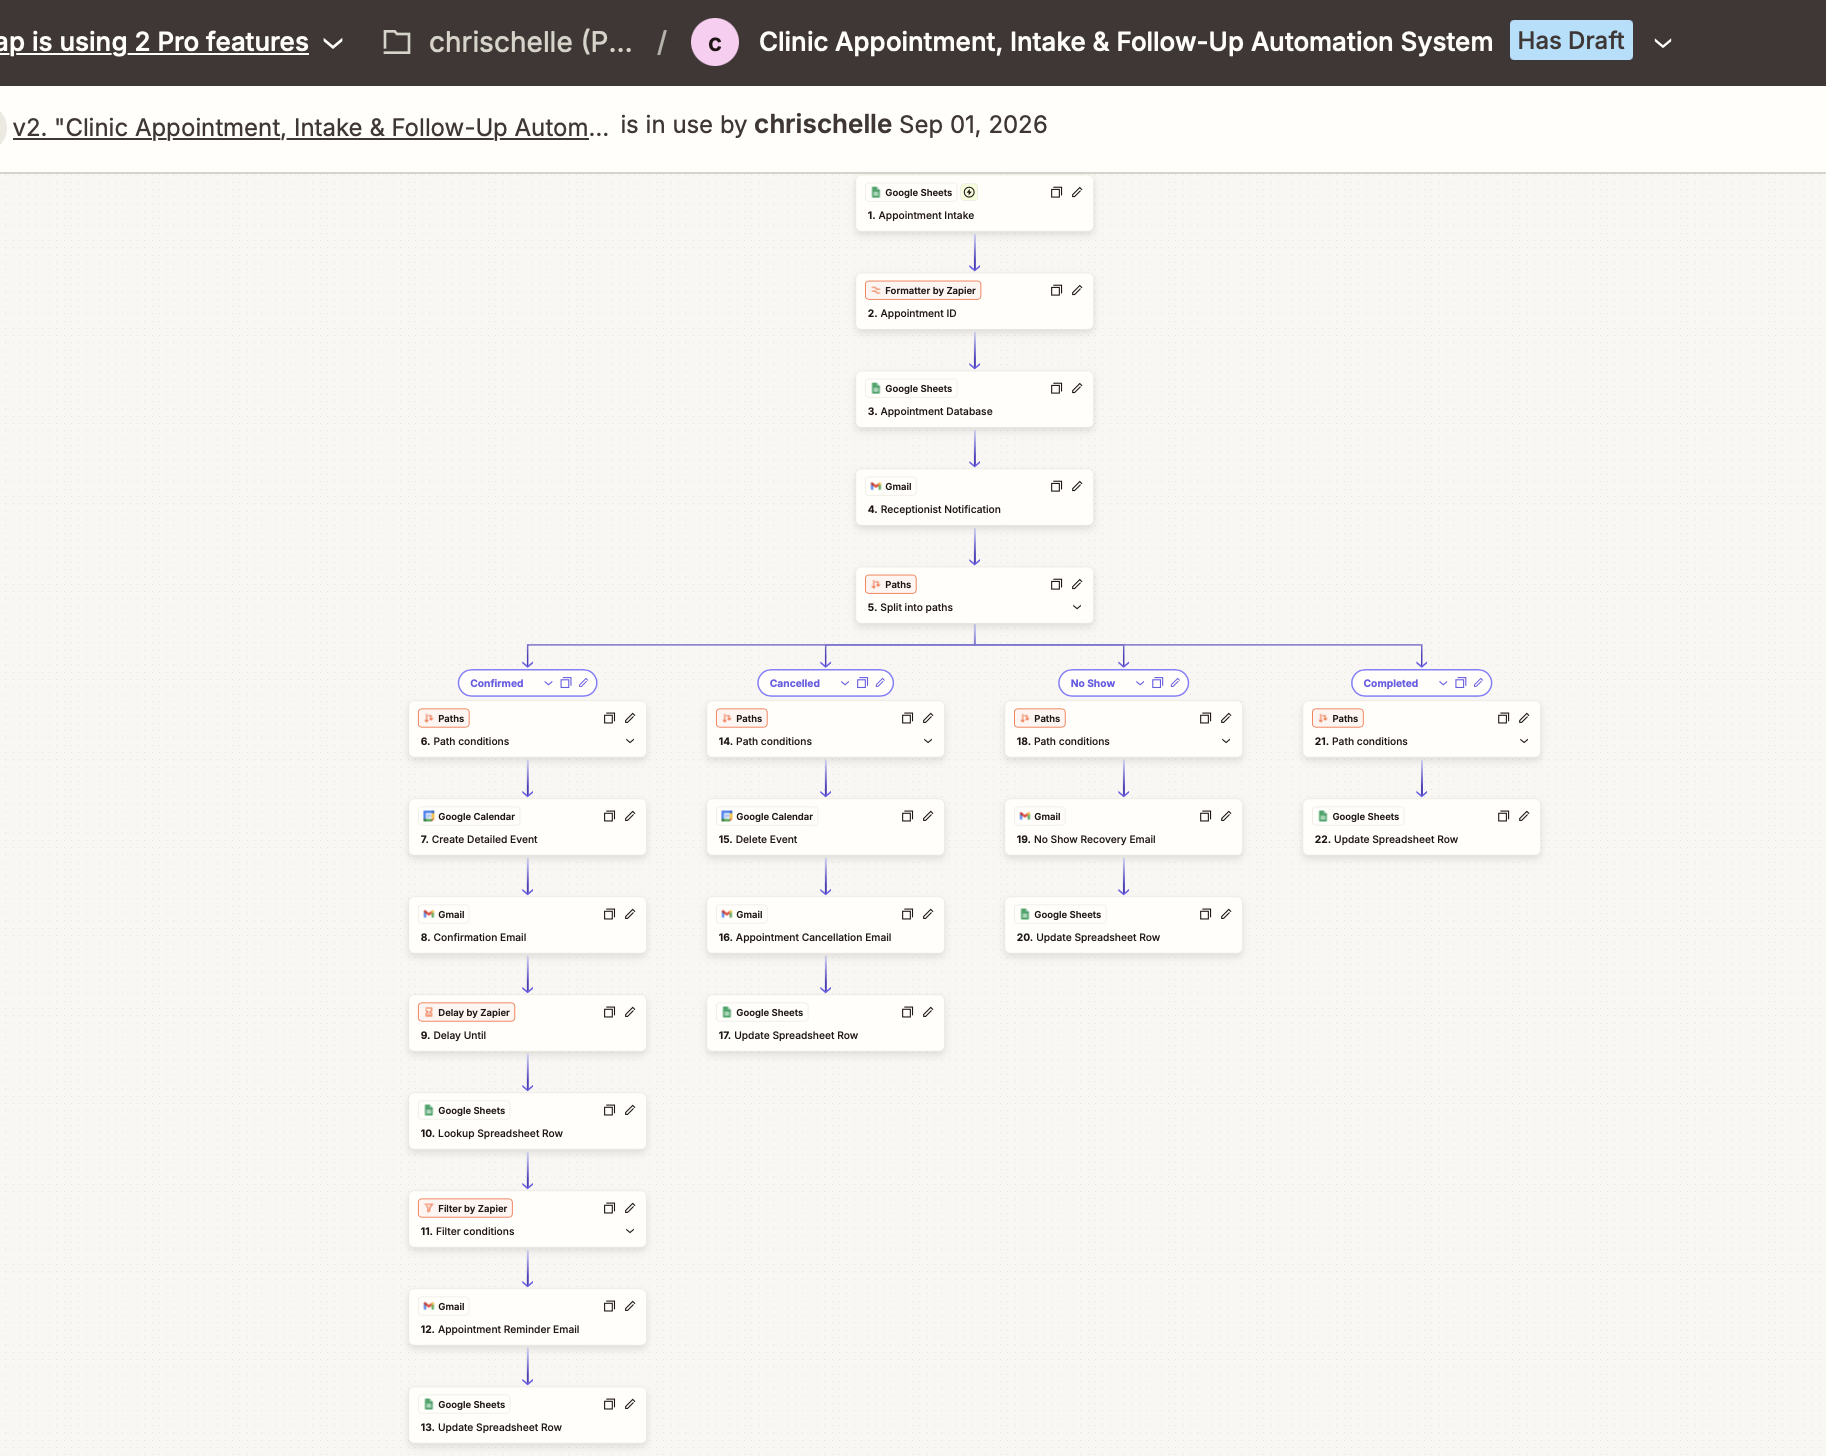Edit the No Show Recovery Email step
Image resolution: width=1826 pixels, height=1456 pixels.
(x=1226, y=816)
